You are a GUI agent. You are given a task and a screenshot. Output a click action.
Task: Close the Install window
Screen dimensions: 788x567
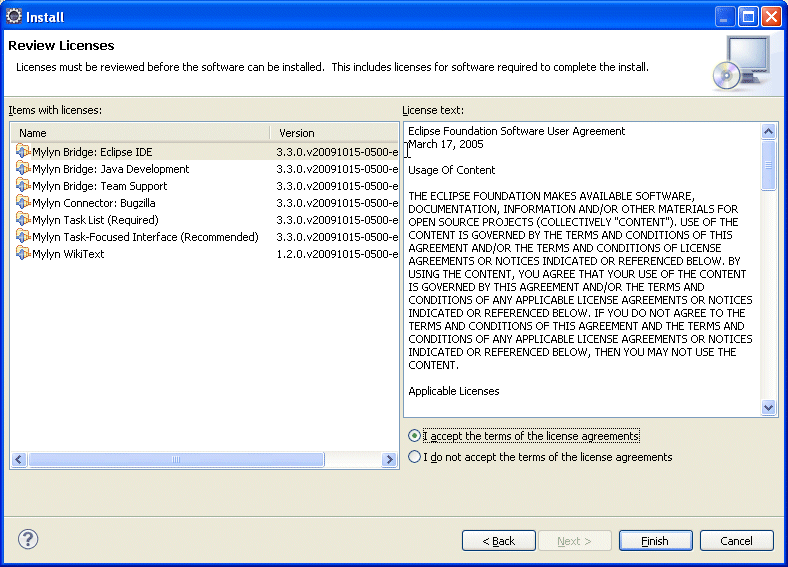(771, 17)
